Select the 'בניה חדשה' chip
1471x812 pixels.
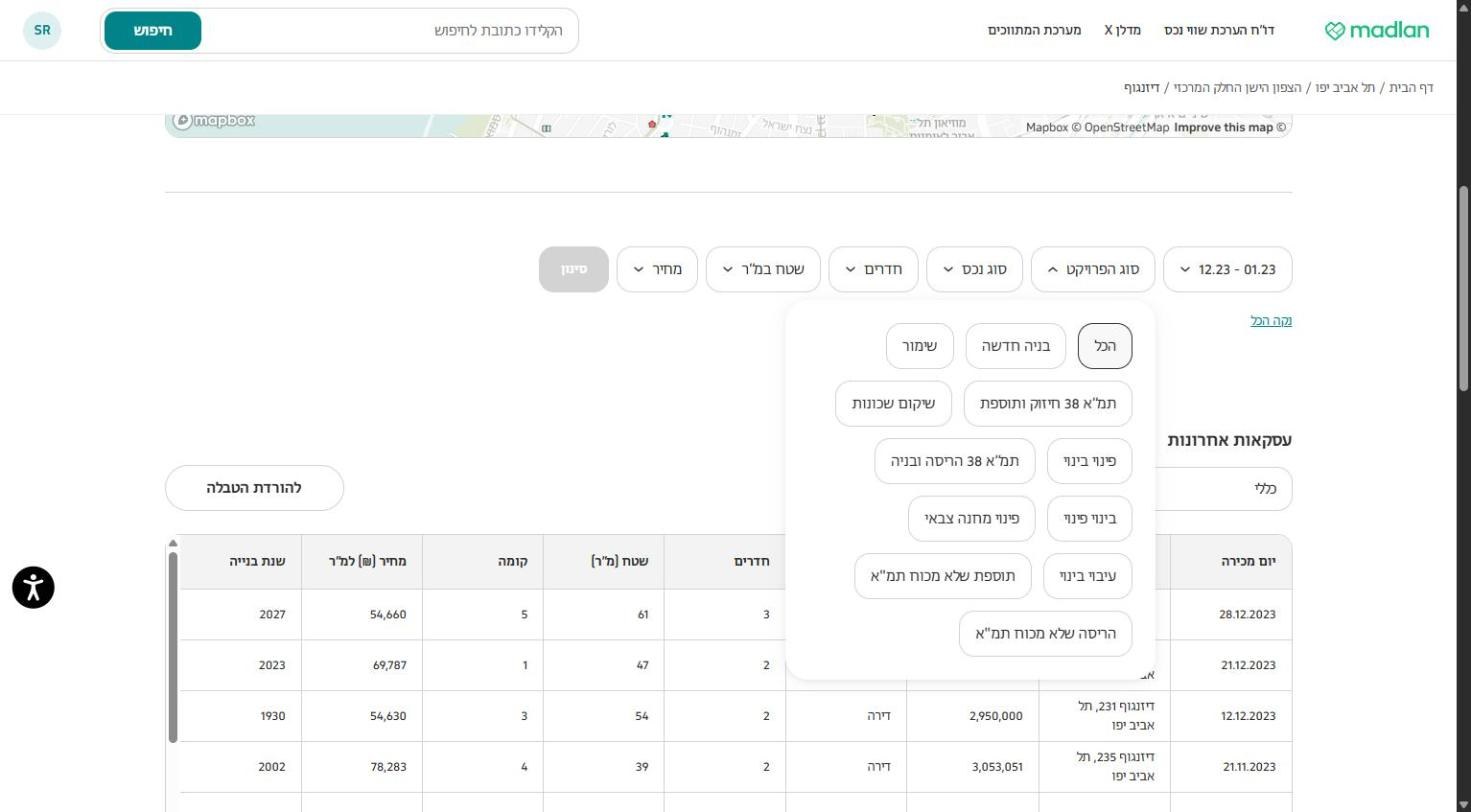1016,346
